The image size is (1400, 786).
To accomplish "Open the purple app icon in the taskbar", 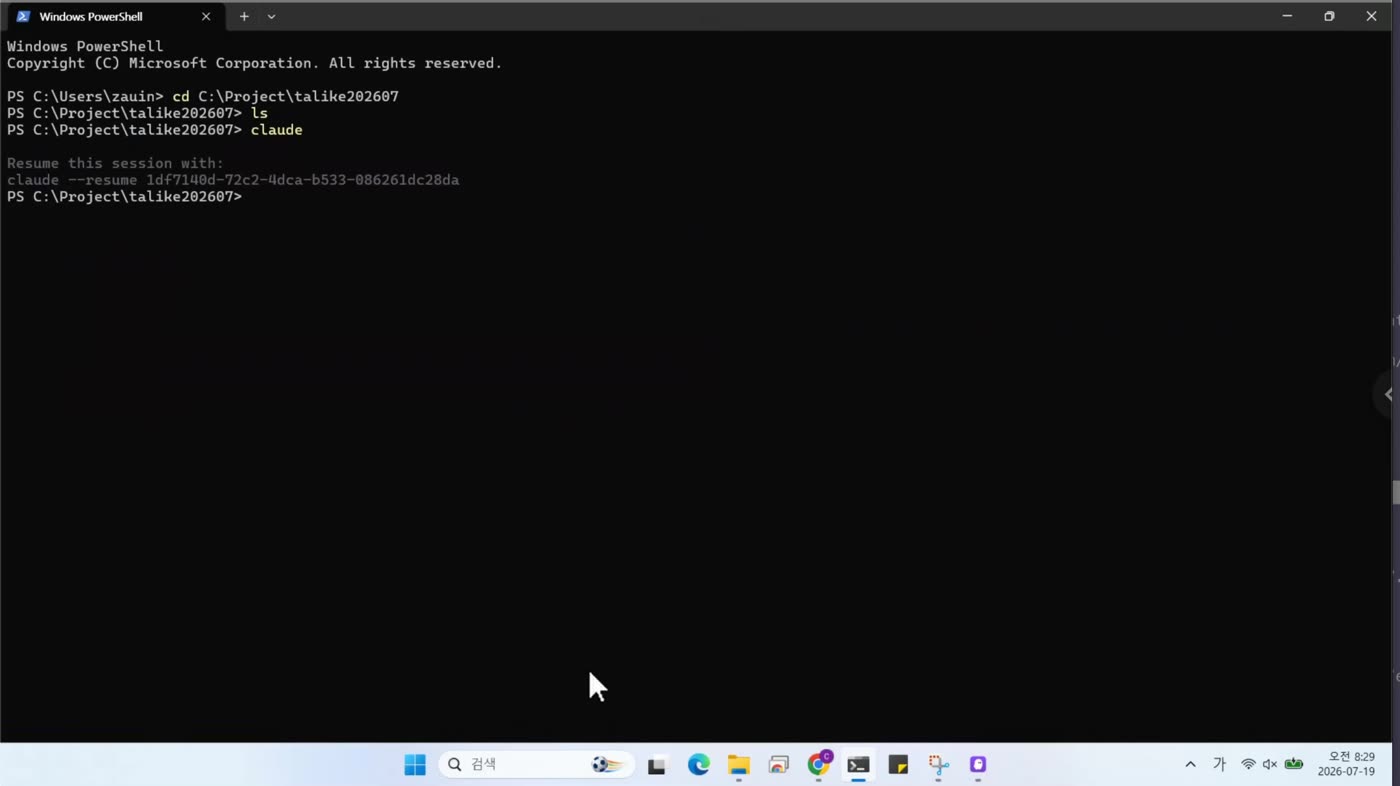I will coord(978,765).
